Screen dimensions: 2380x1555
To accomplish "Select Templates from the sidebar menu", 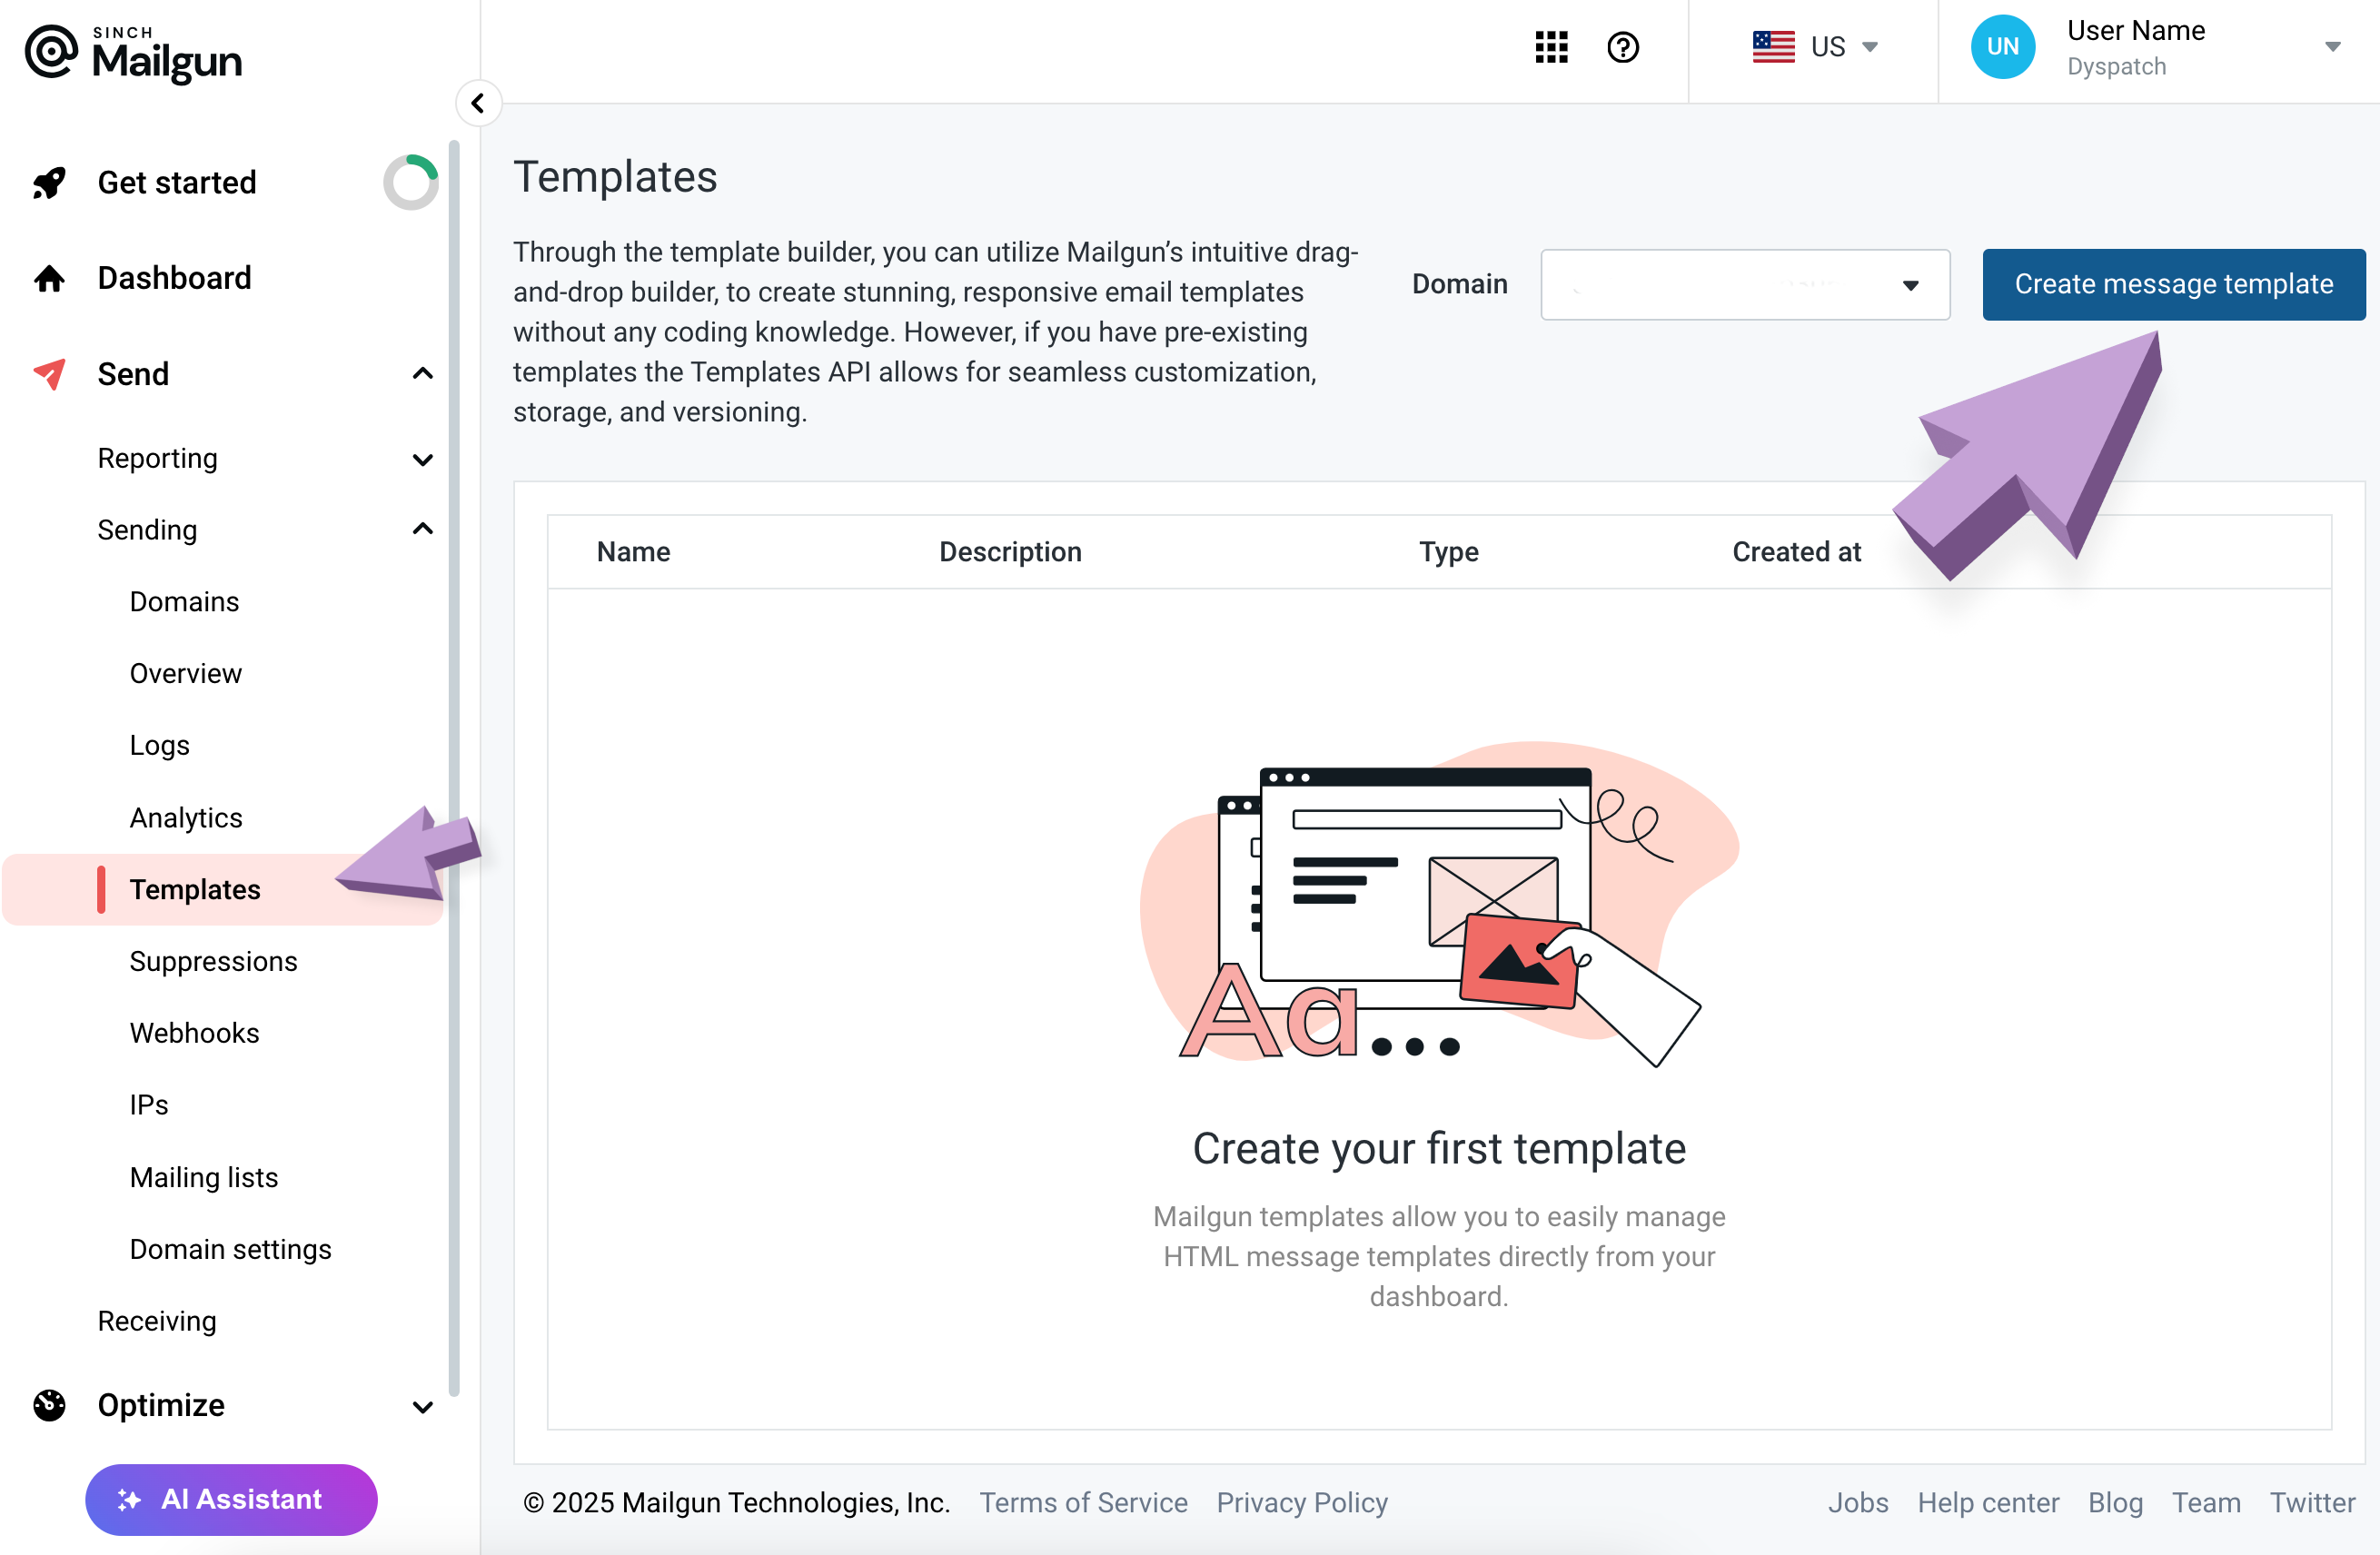I will [194, 888].
